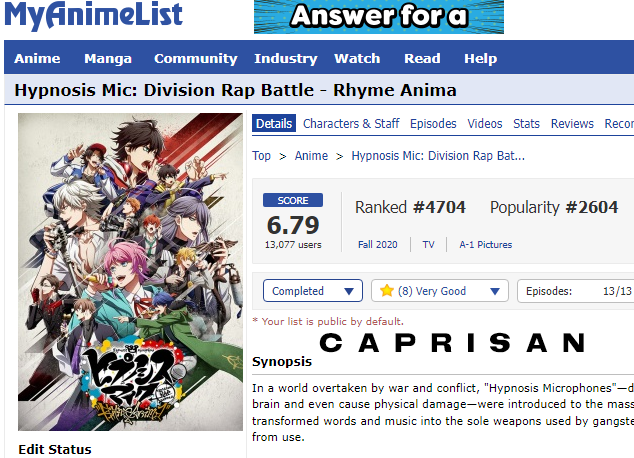Screen dimensions: 634x458
Task: Click the MyAnimeList logo
Action: [93, 16]
